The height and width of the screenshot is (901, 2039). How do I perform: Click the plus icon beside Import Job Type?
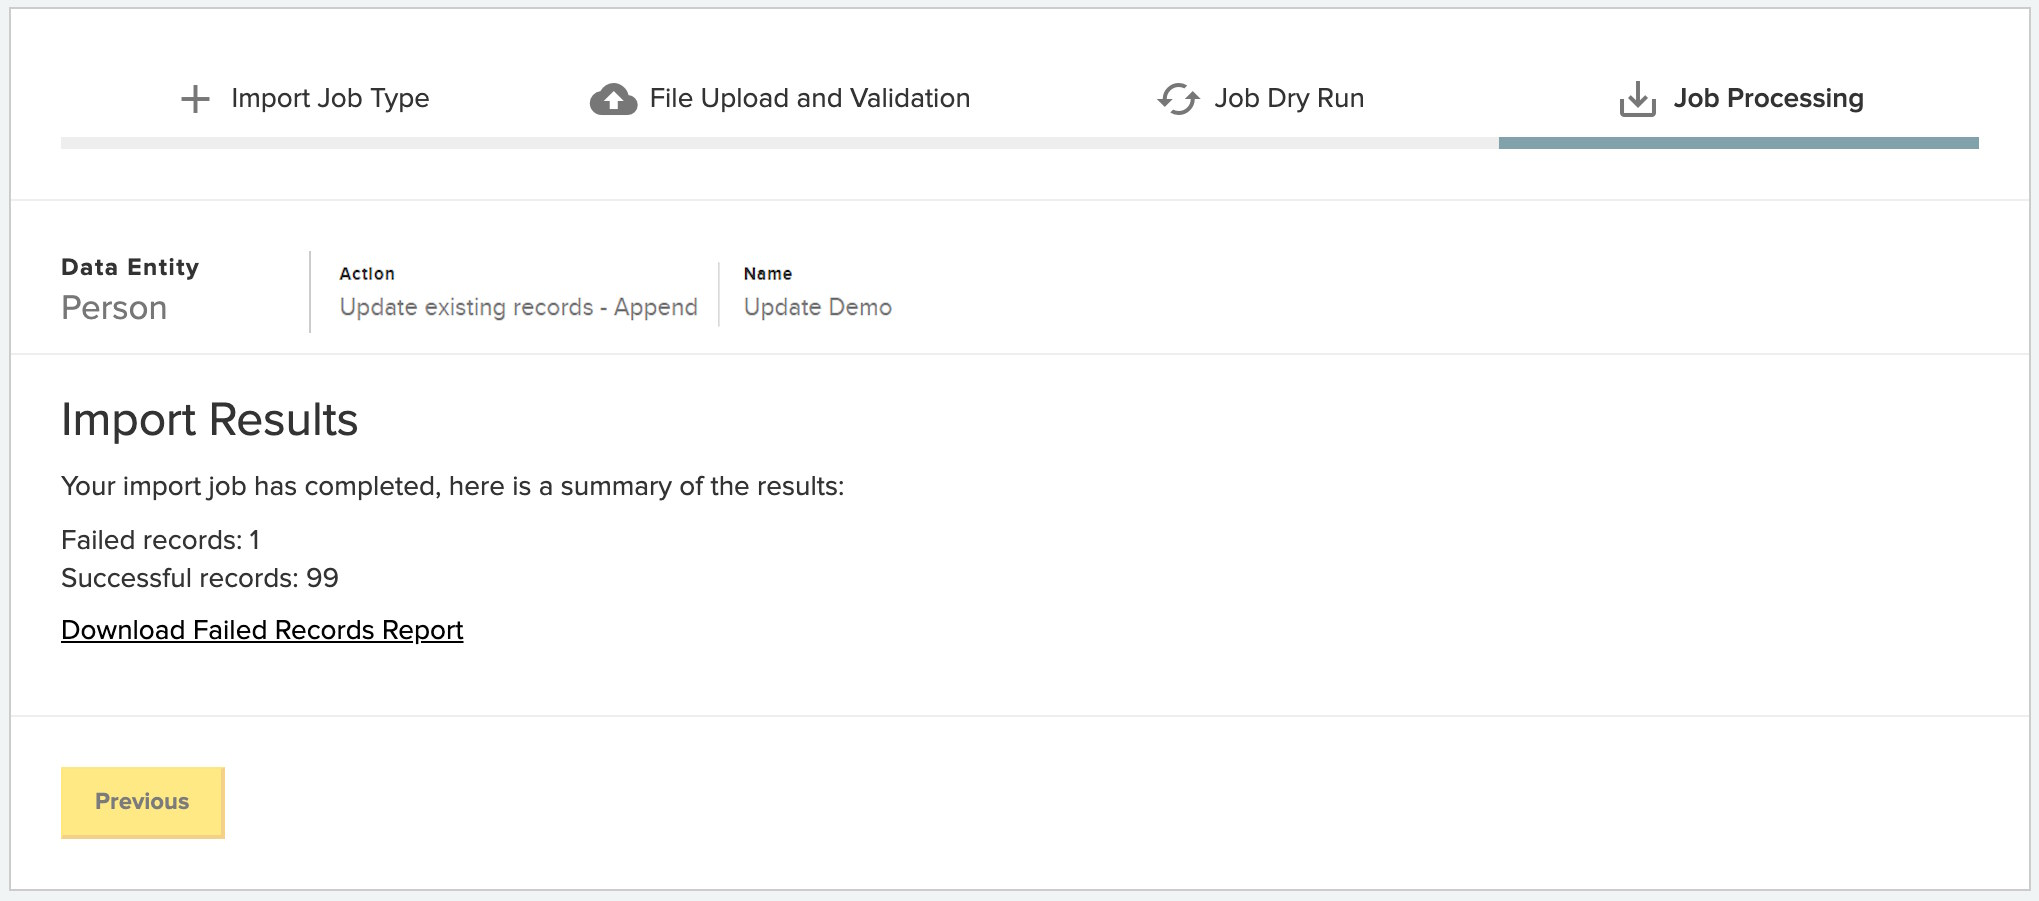[195, 99]
